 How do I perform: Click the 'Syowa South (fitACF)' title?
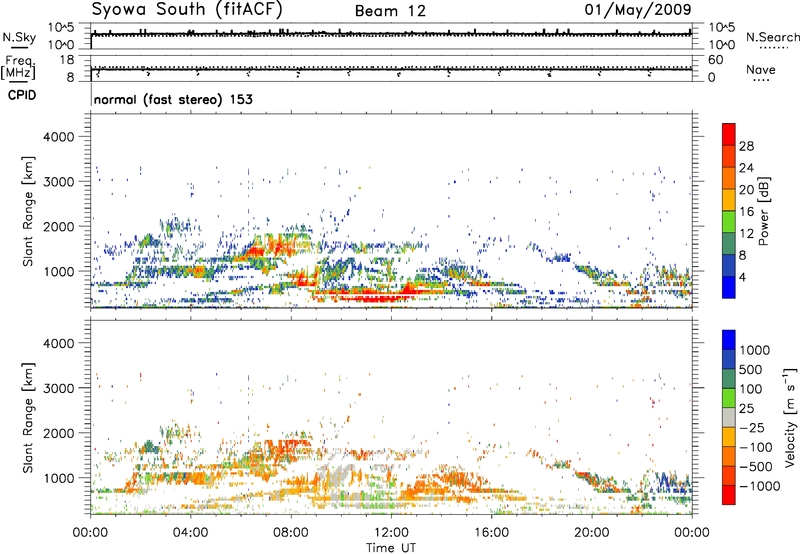187,10
